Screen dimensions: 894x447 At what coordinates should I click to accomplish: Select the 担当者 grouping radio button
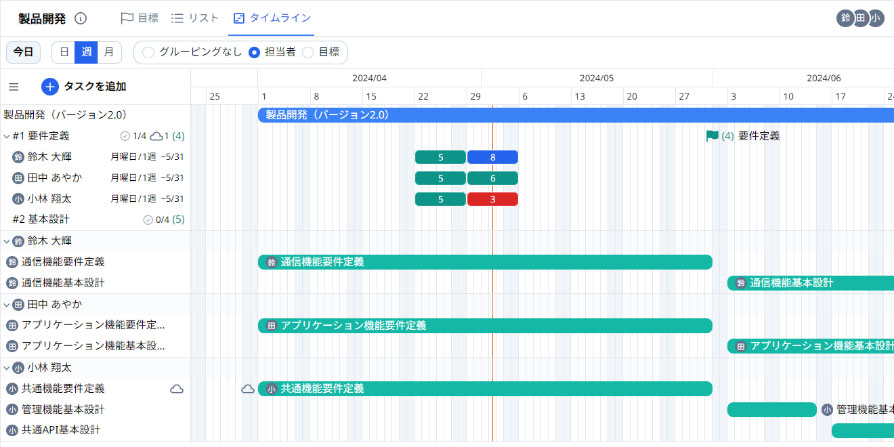click(254, 52)
